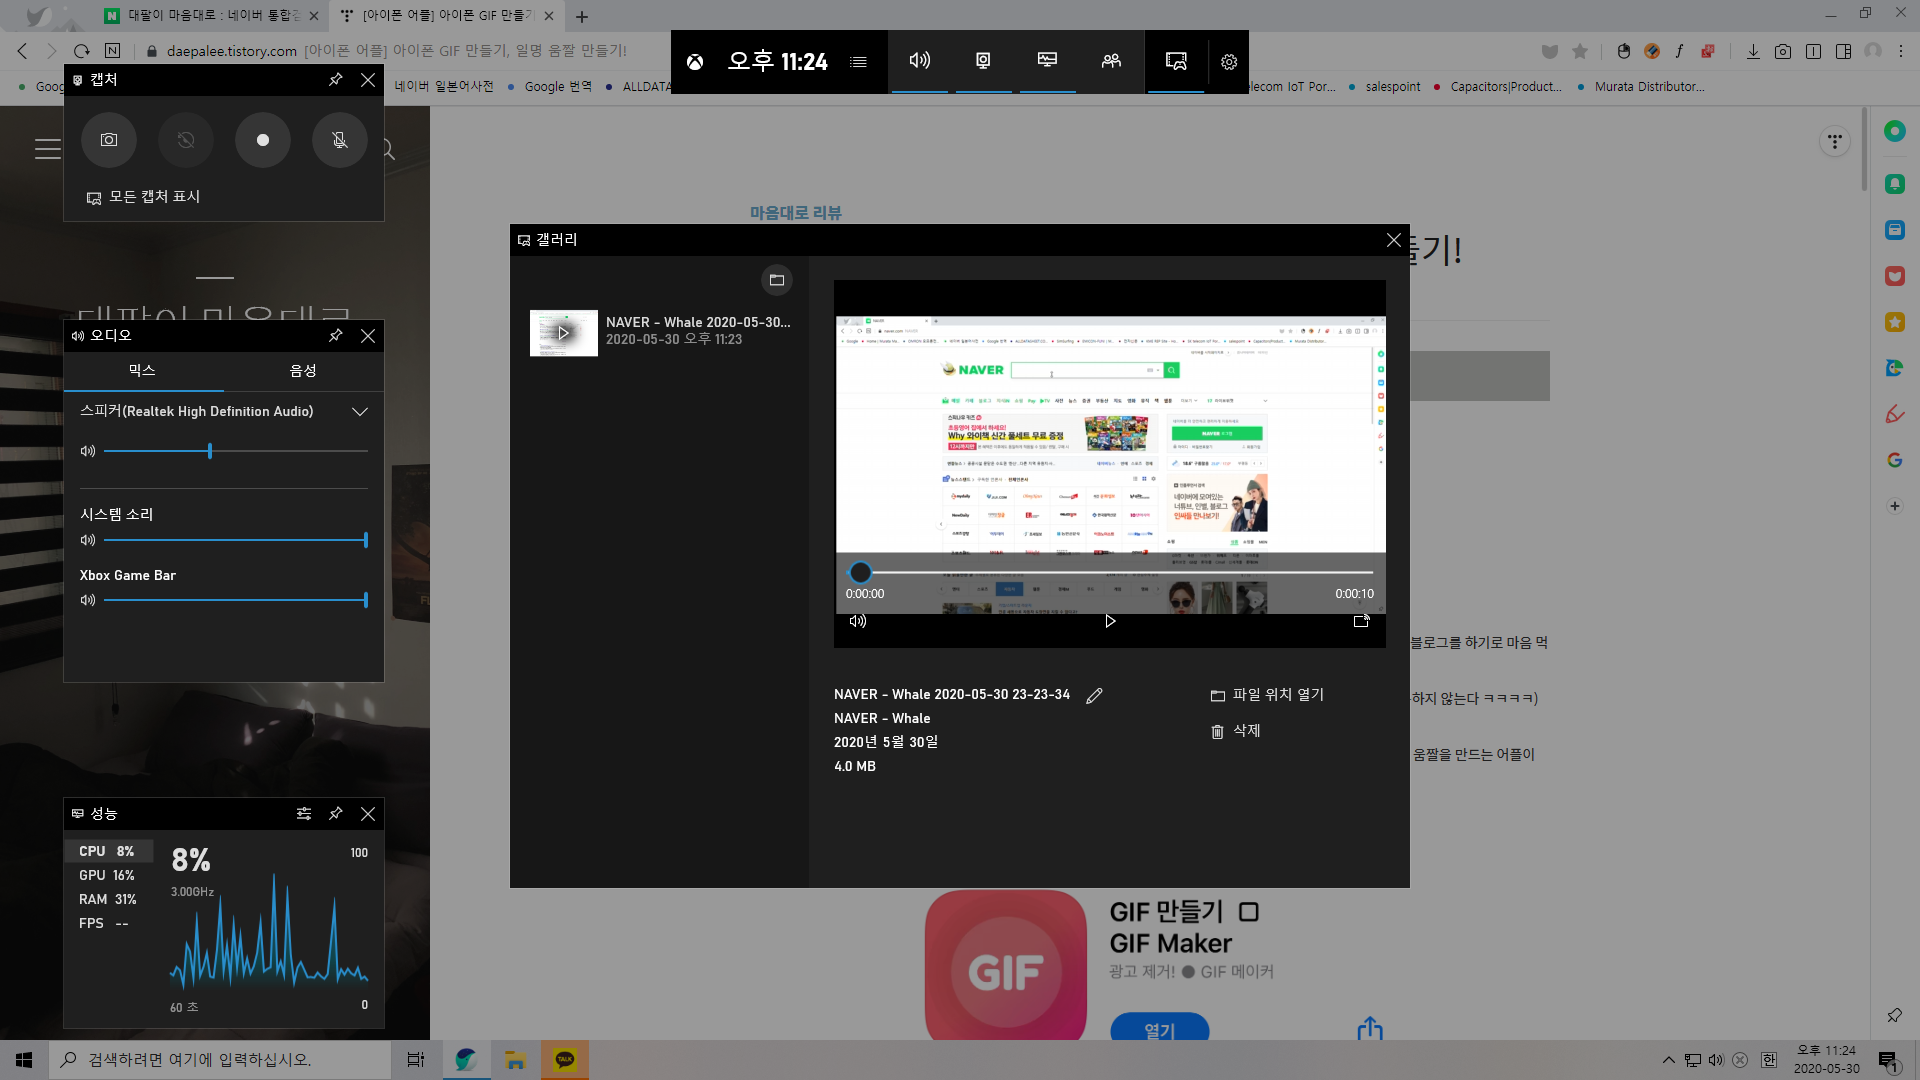Start recording with the record dot button
Viewport: 1920px width, 1080px height.
click(x=262, y=140)
